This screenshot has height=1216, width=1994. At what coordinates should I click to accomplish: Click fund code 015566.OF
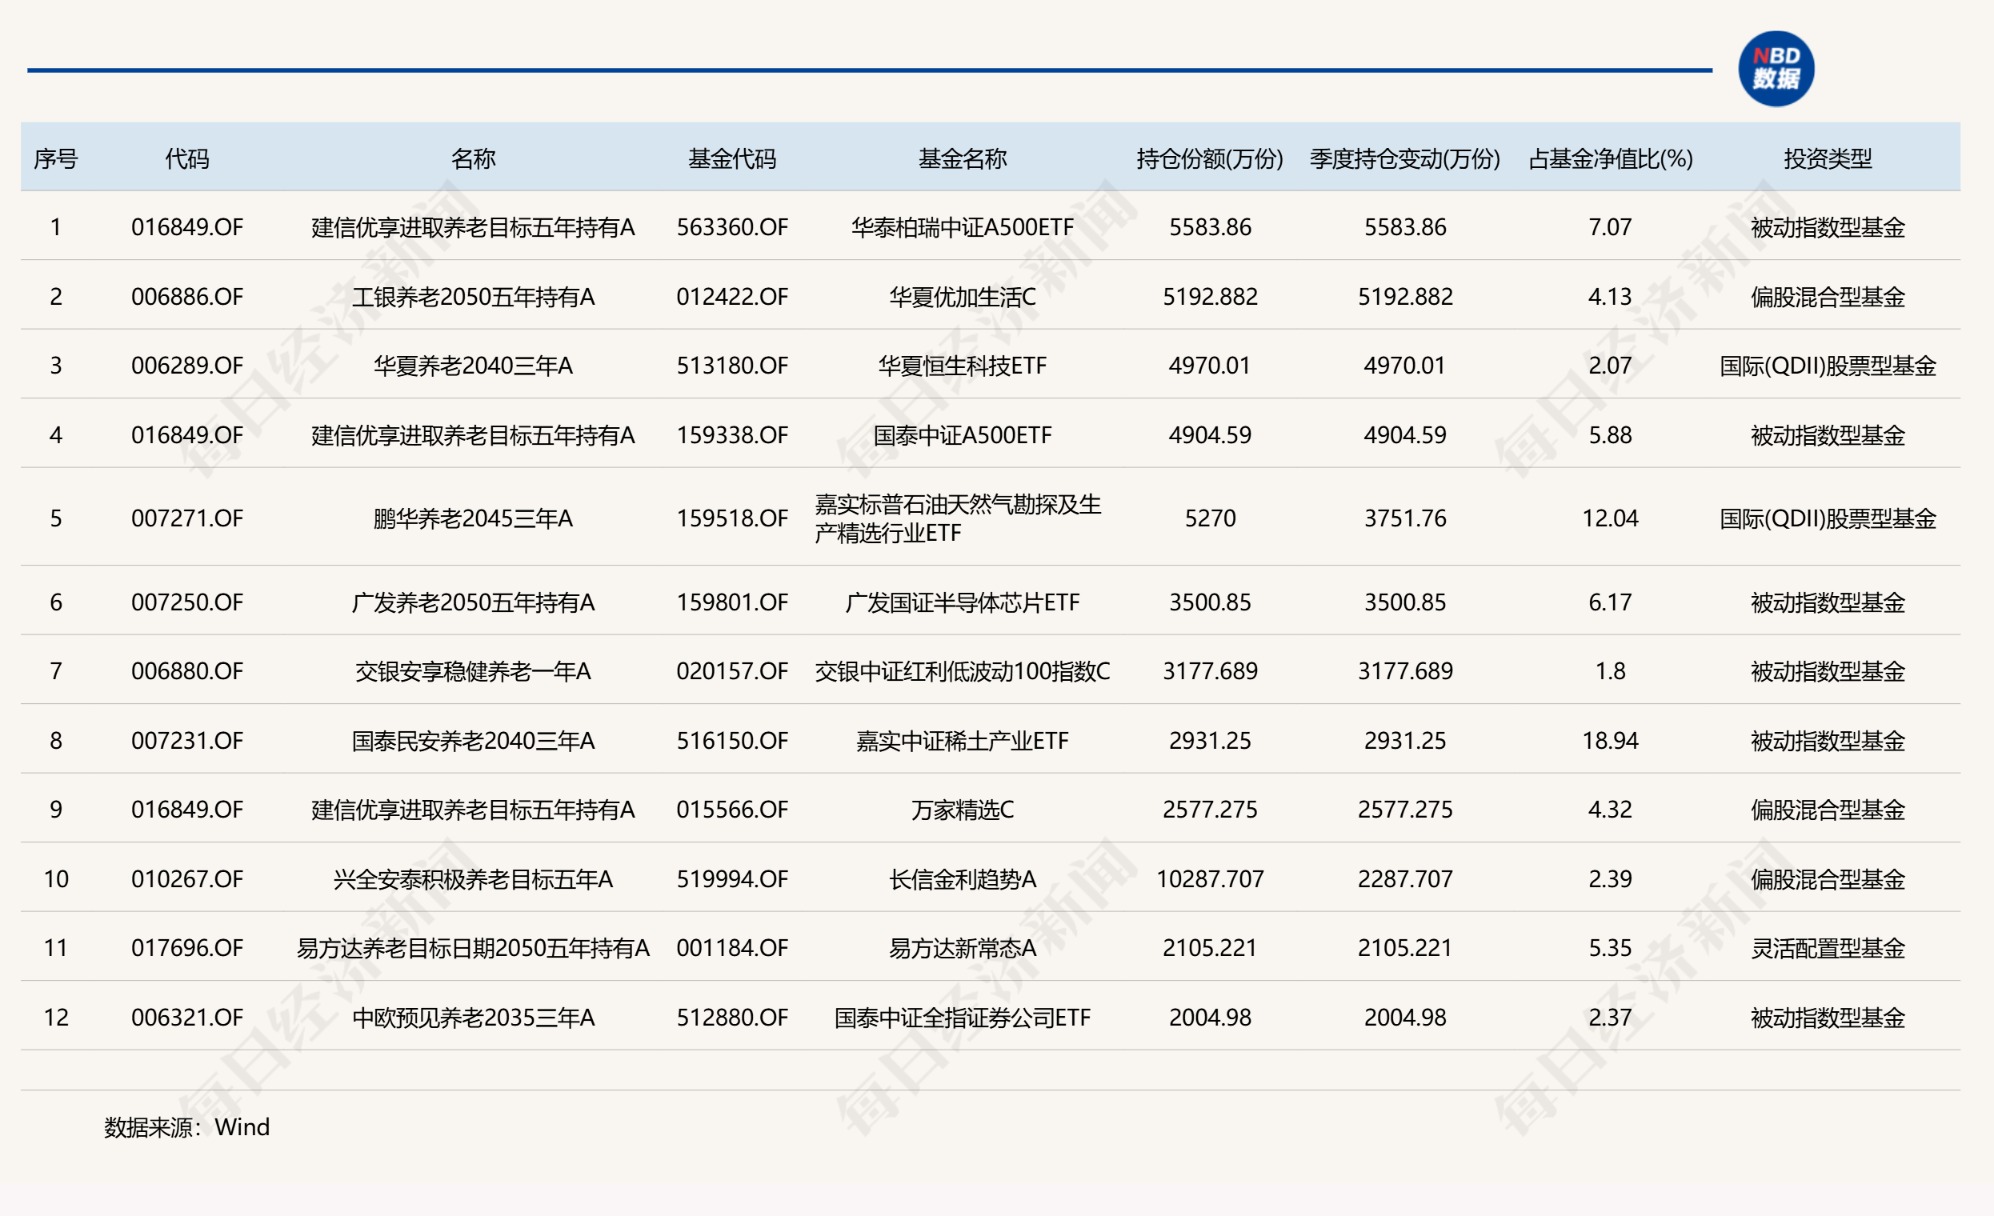tap(732, 810)
